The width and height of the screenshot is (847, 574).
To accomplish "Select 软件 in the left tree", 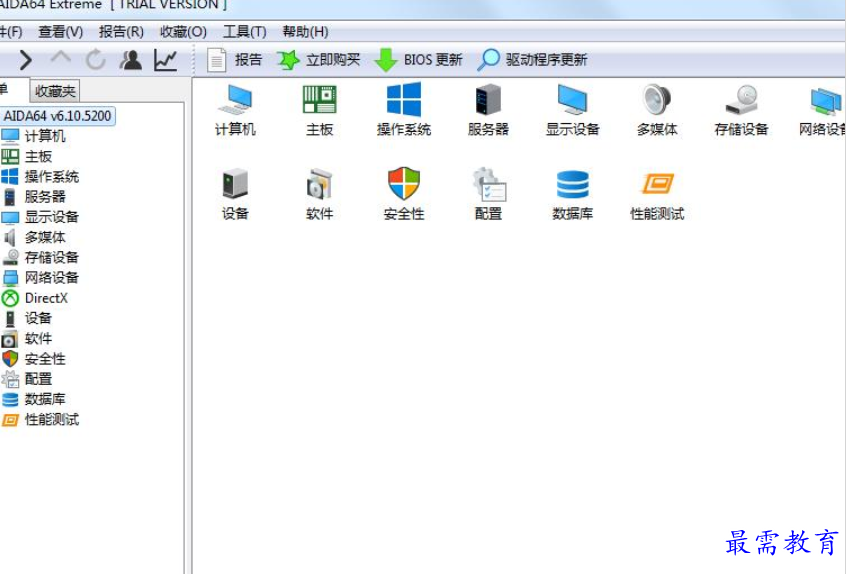I will pos(26,339).
